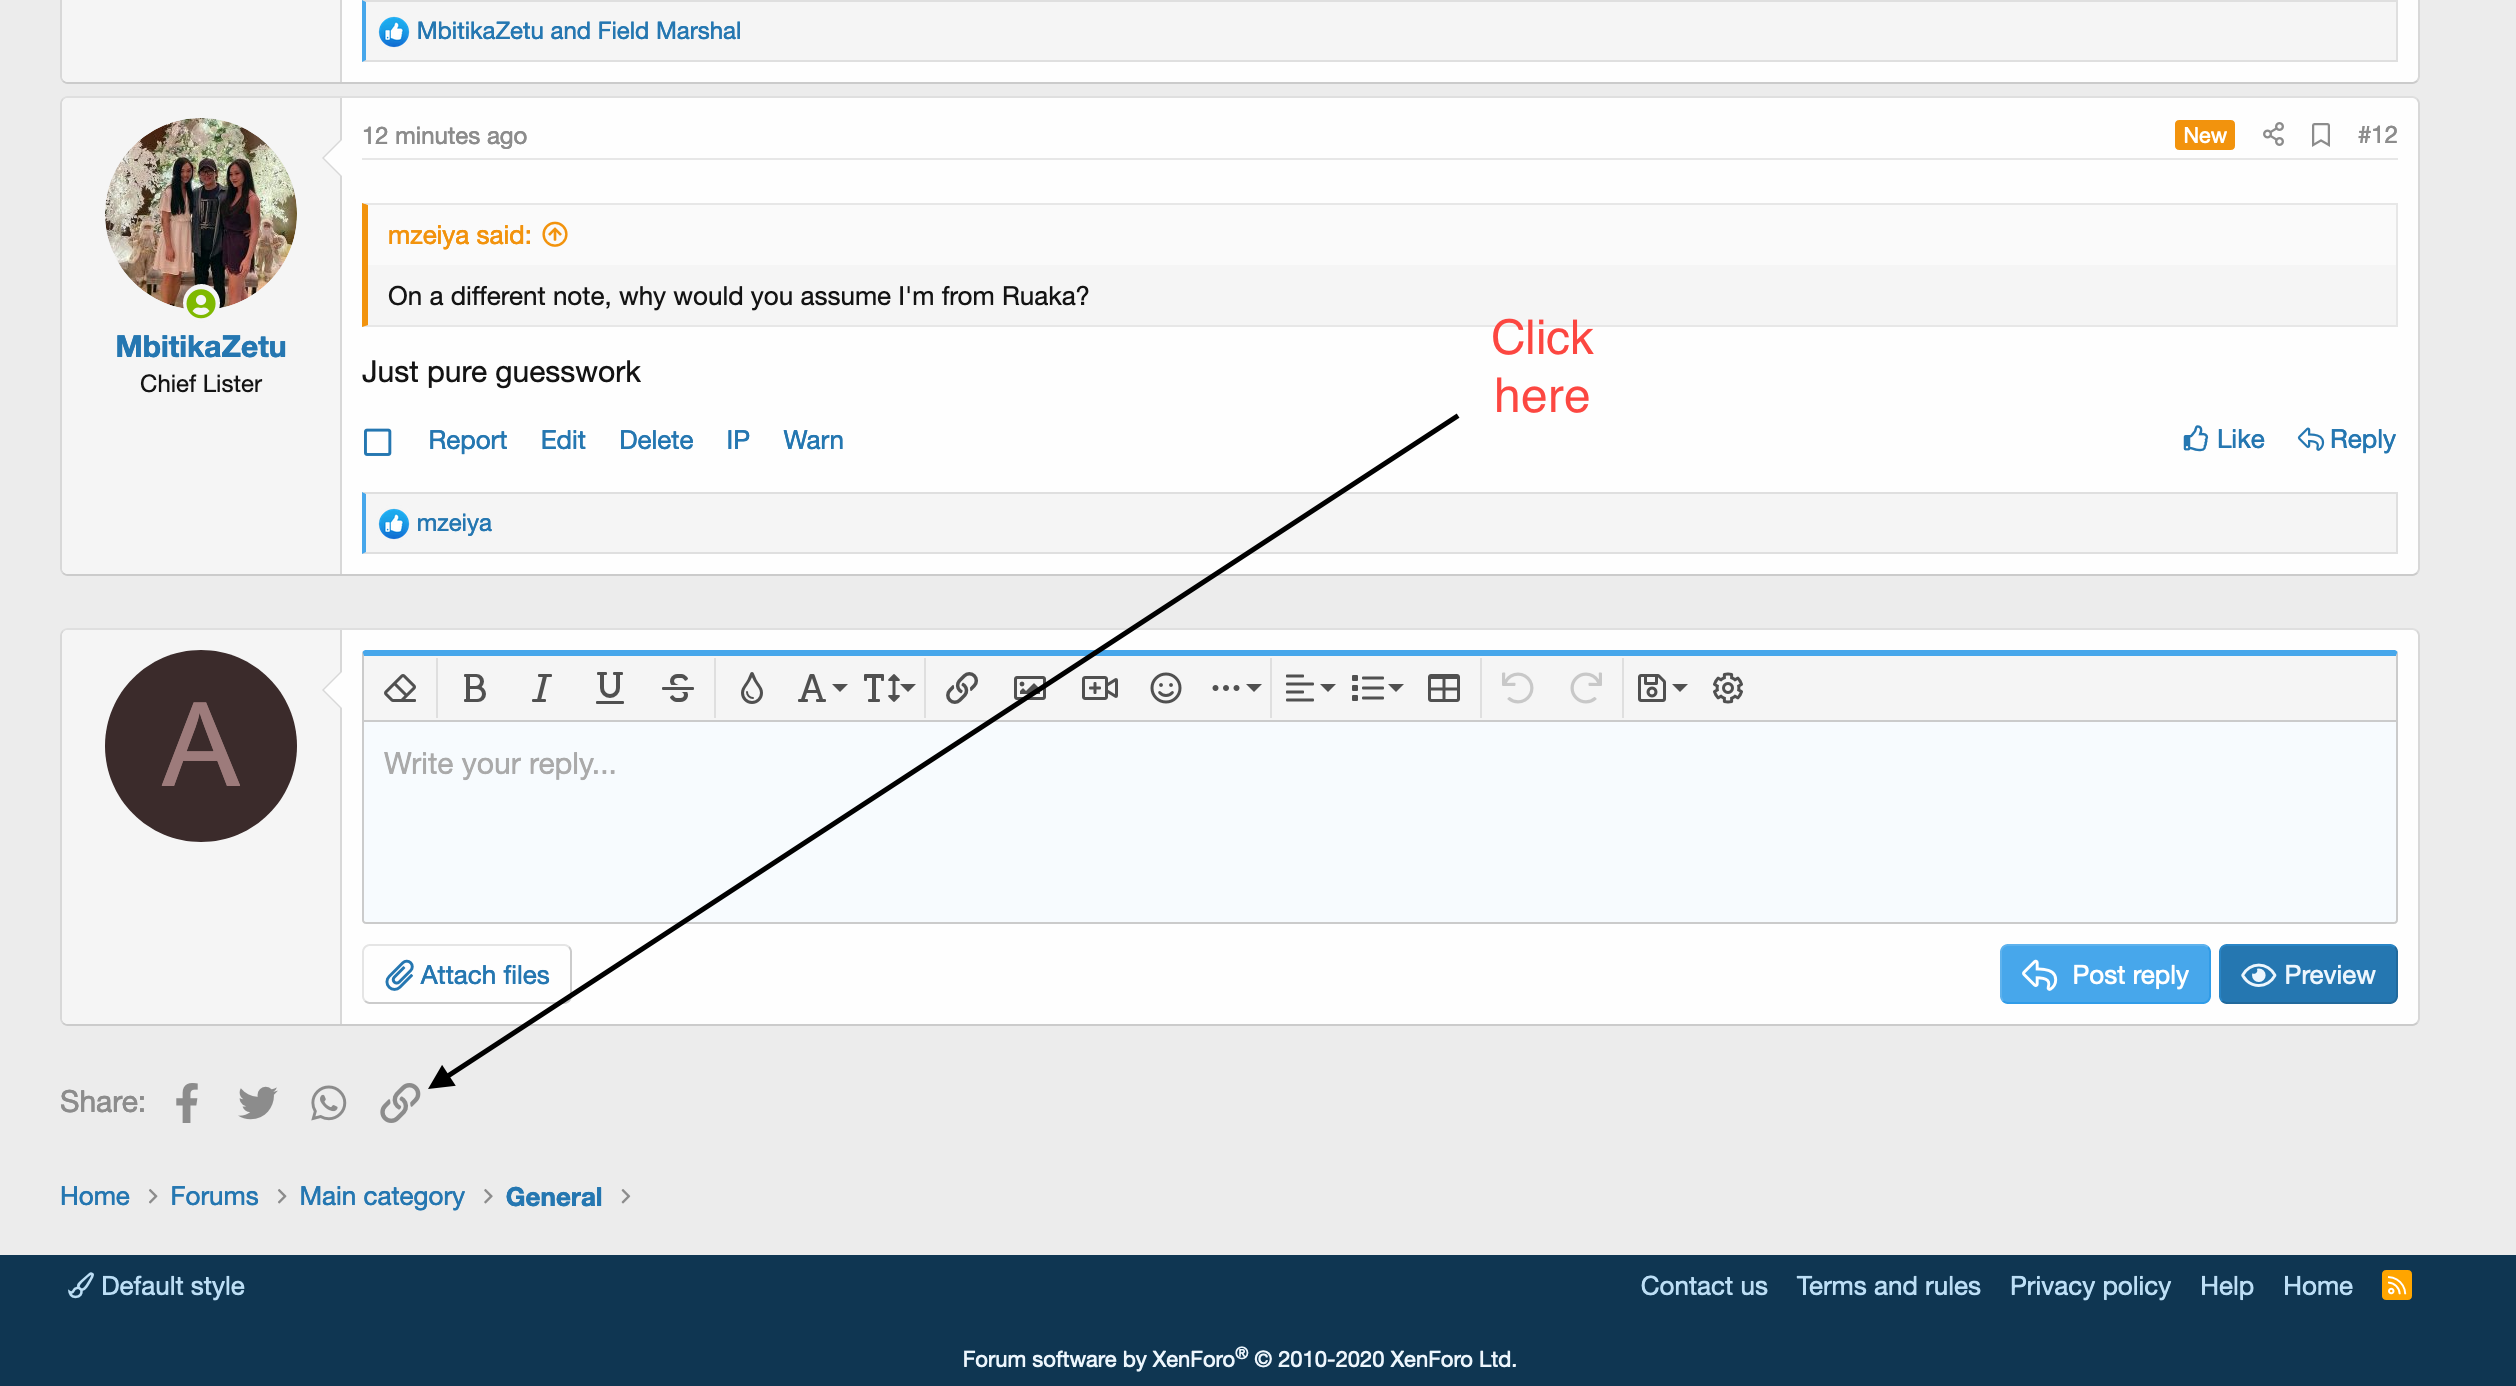
Task: Share thread on Facebook
Action: click(x=187, y=1103)
